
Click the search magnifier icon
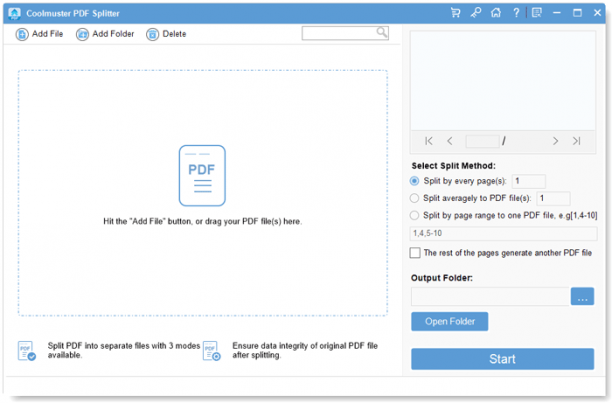point(382,32)
